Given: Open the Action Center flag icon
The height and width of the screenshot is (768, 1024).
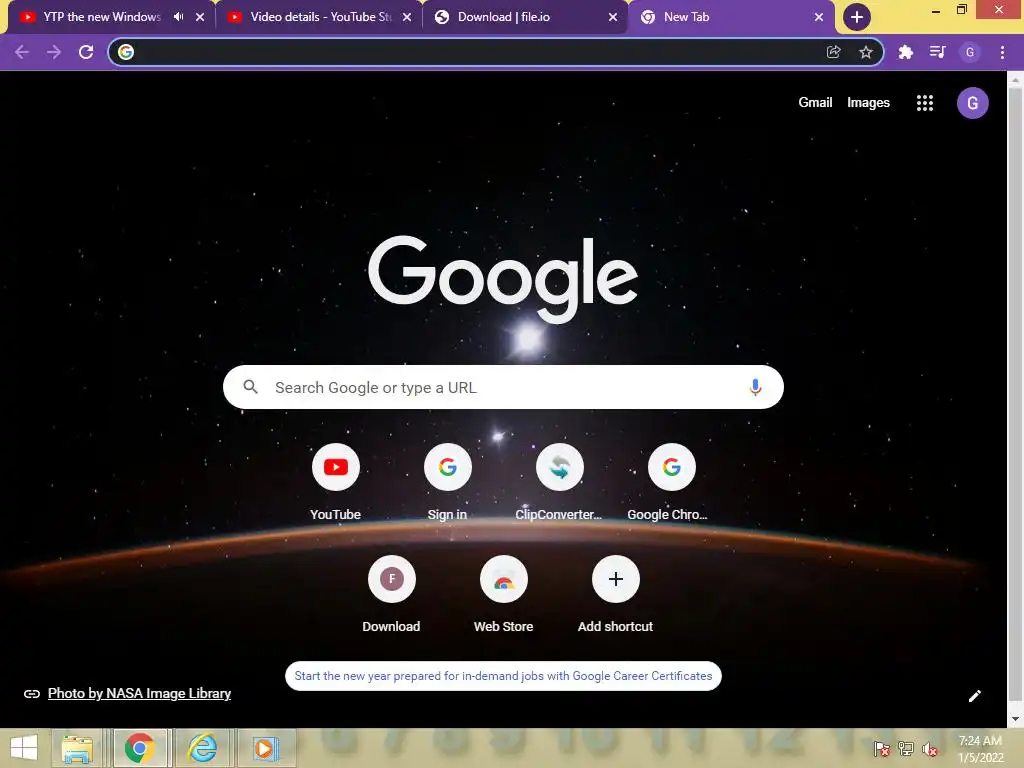Looking at the screenshot, I should coord(882,748).
